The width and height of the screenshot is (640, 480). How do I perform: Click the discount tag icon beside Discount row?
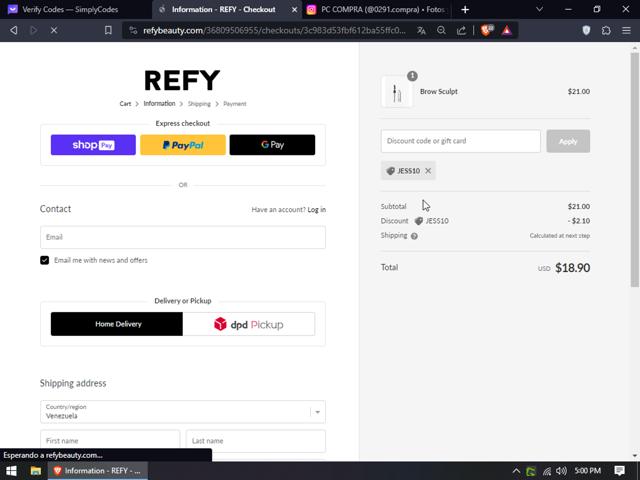[x=418, y=221]
